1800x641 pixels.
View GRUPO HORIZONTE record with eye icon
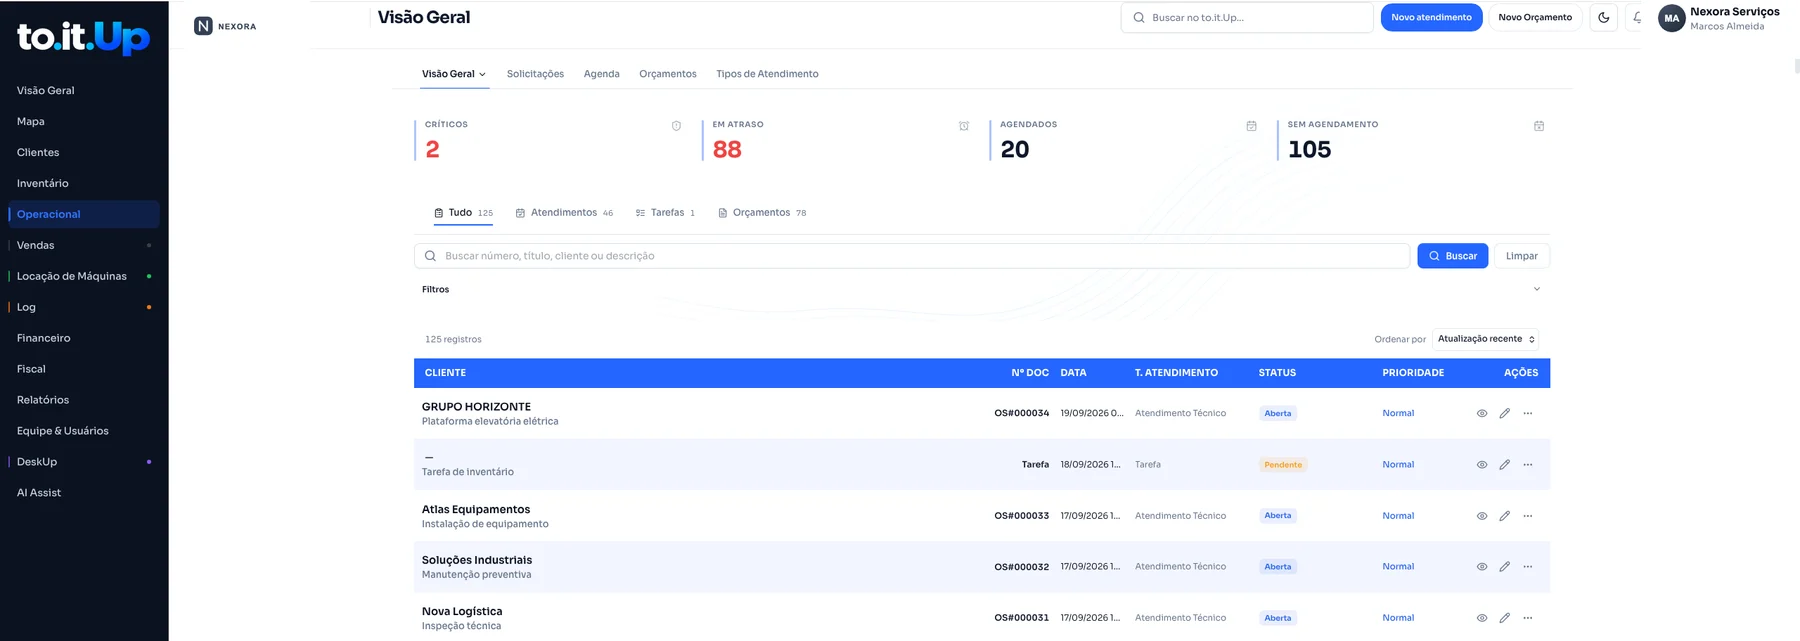pyautogui.click(x=1482, y=413)
